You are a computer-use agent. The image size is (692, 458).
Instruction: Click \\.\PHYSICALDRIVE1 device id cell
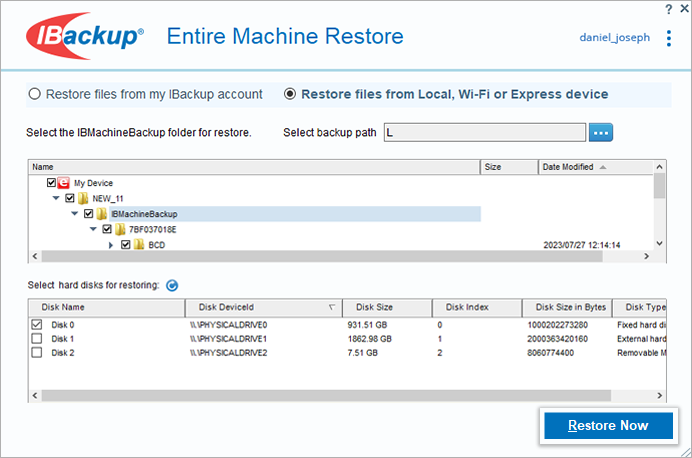click(x=228, y=339)
